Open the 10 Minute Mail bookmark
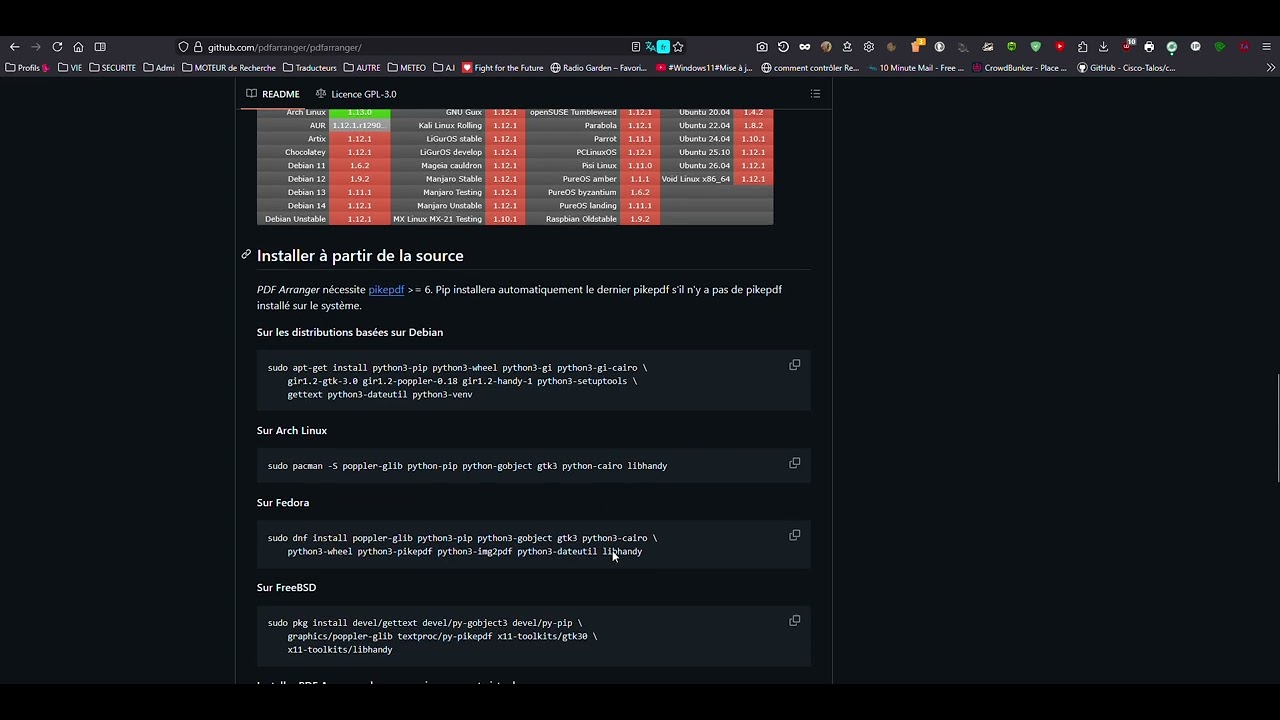 coord(916,68)
